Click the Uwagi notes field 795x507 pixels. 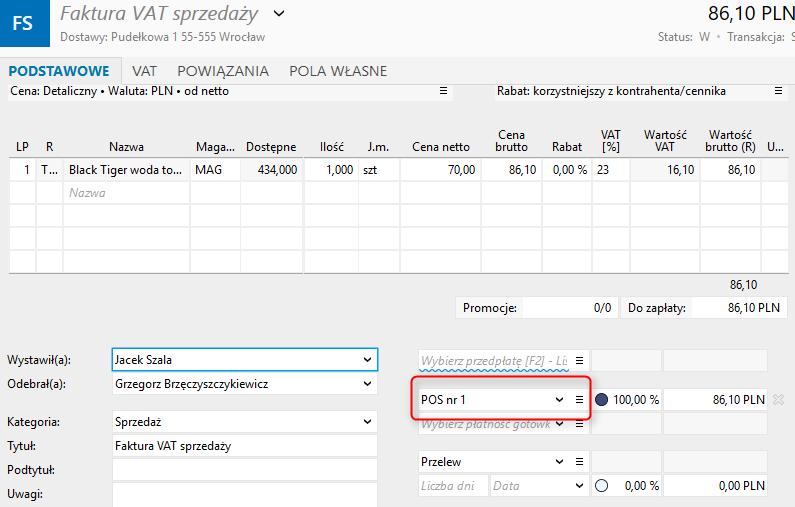tap(244, 495)
